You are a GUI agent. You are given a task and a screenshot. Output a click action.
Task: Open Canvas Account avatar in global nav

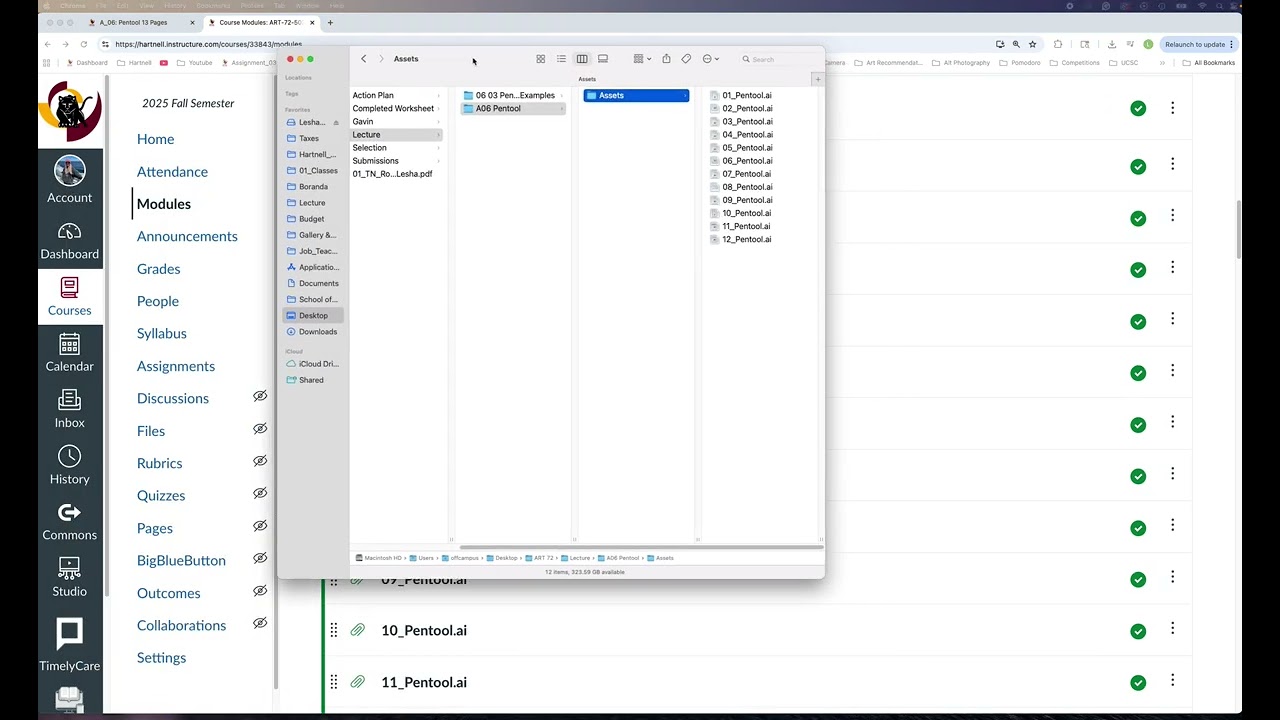coord(69,171)
